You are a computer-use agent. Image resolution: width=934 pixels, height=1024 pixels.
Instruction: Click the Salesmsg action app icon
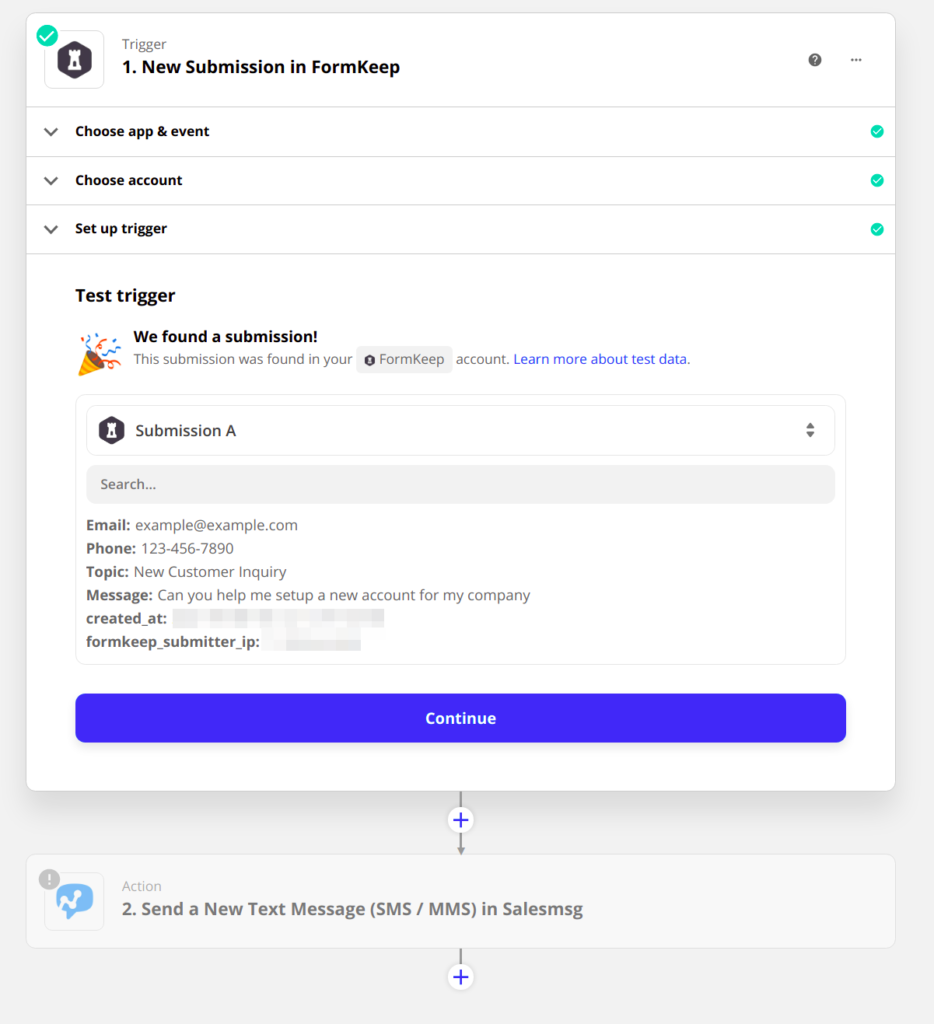tap(74, 901)
